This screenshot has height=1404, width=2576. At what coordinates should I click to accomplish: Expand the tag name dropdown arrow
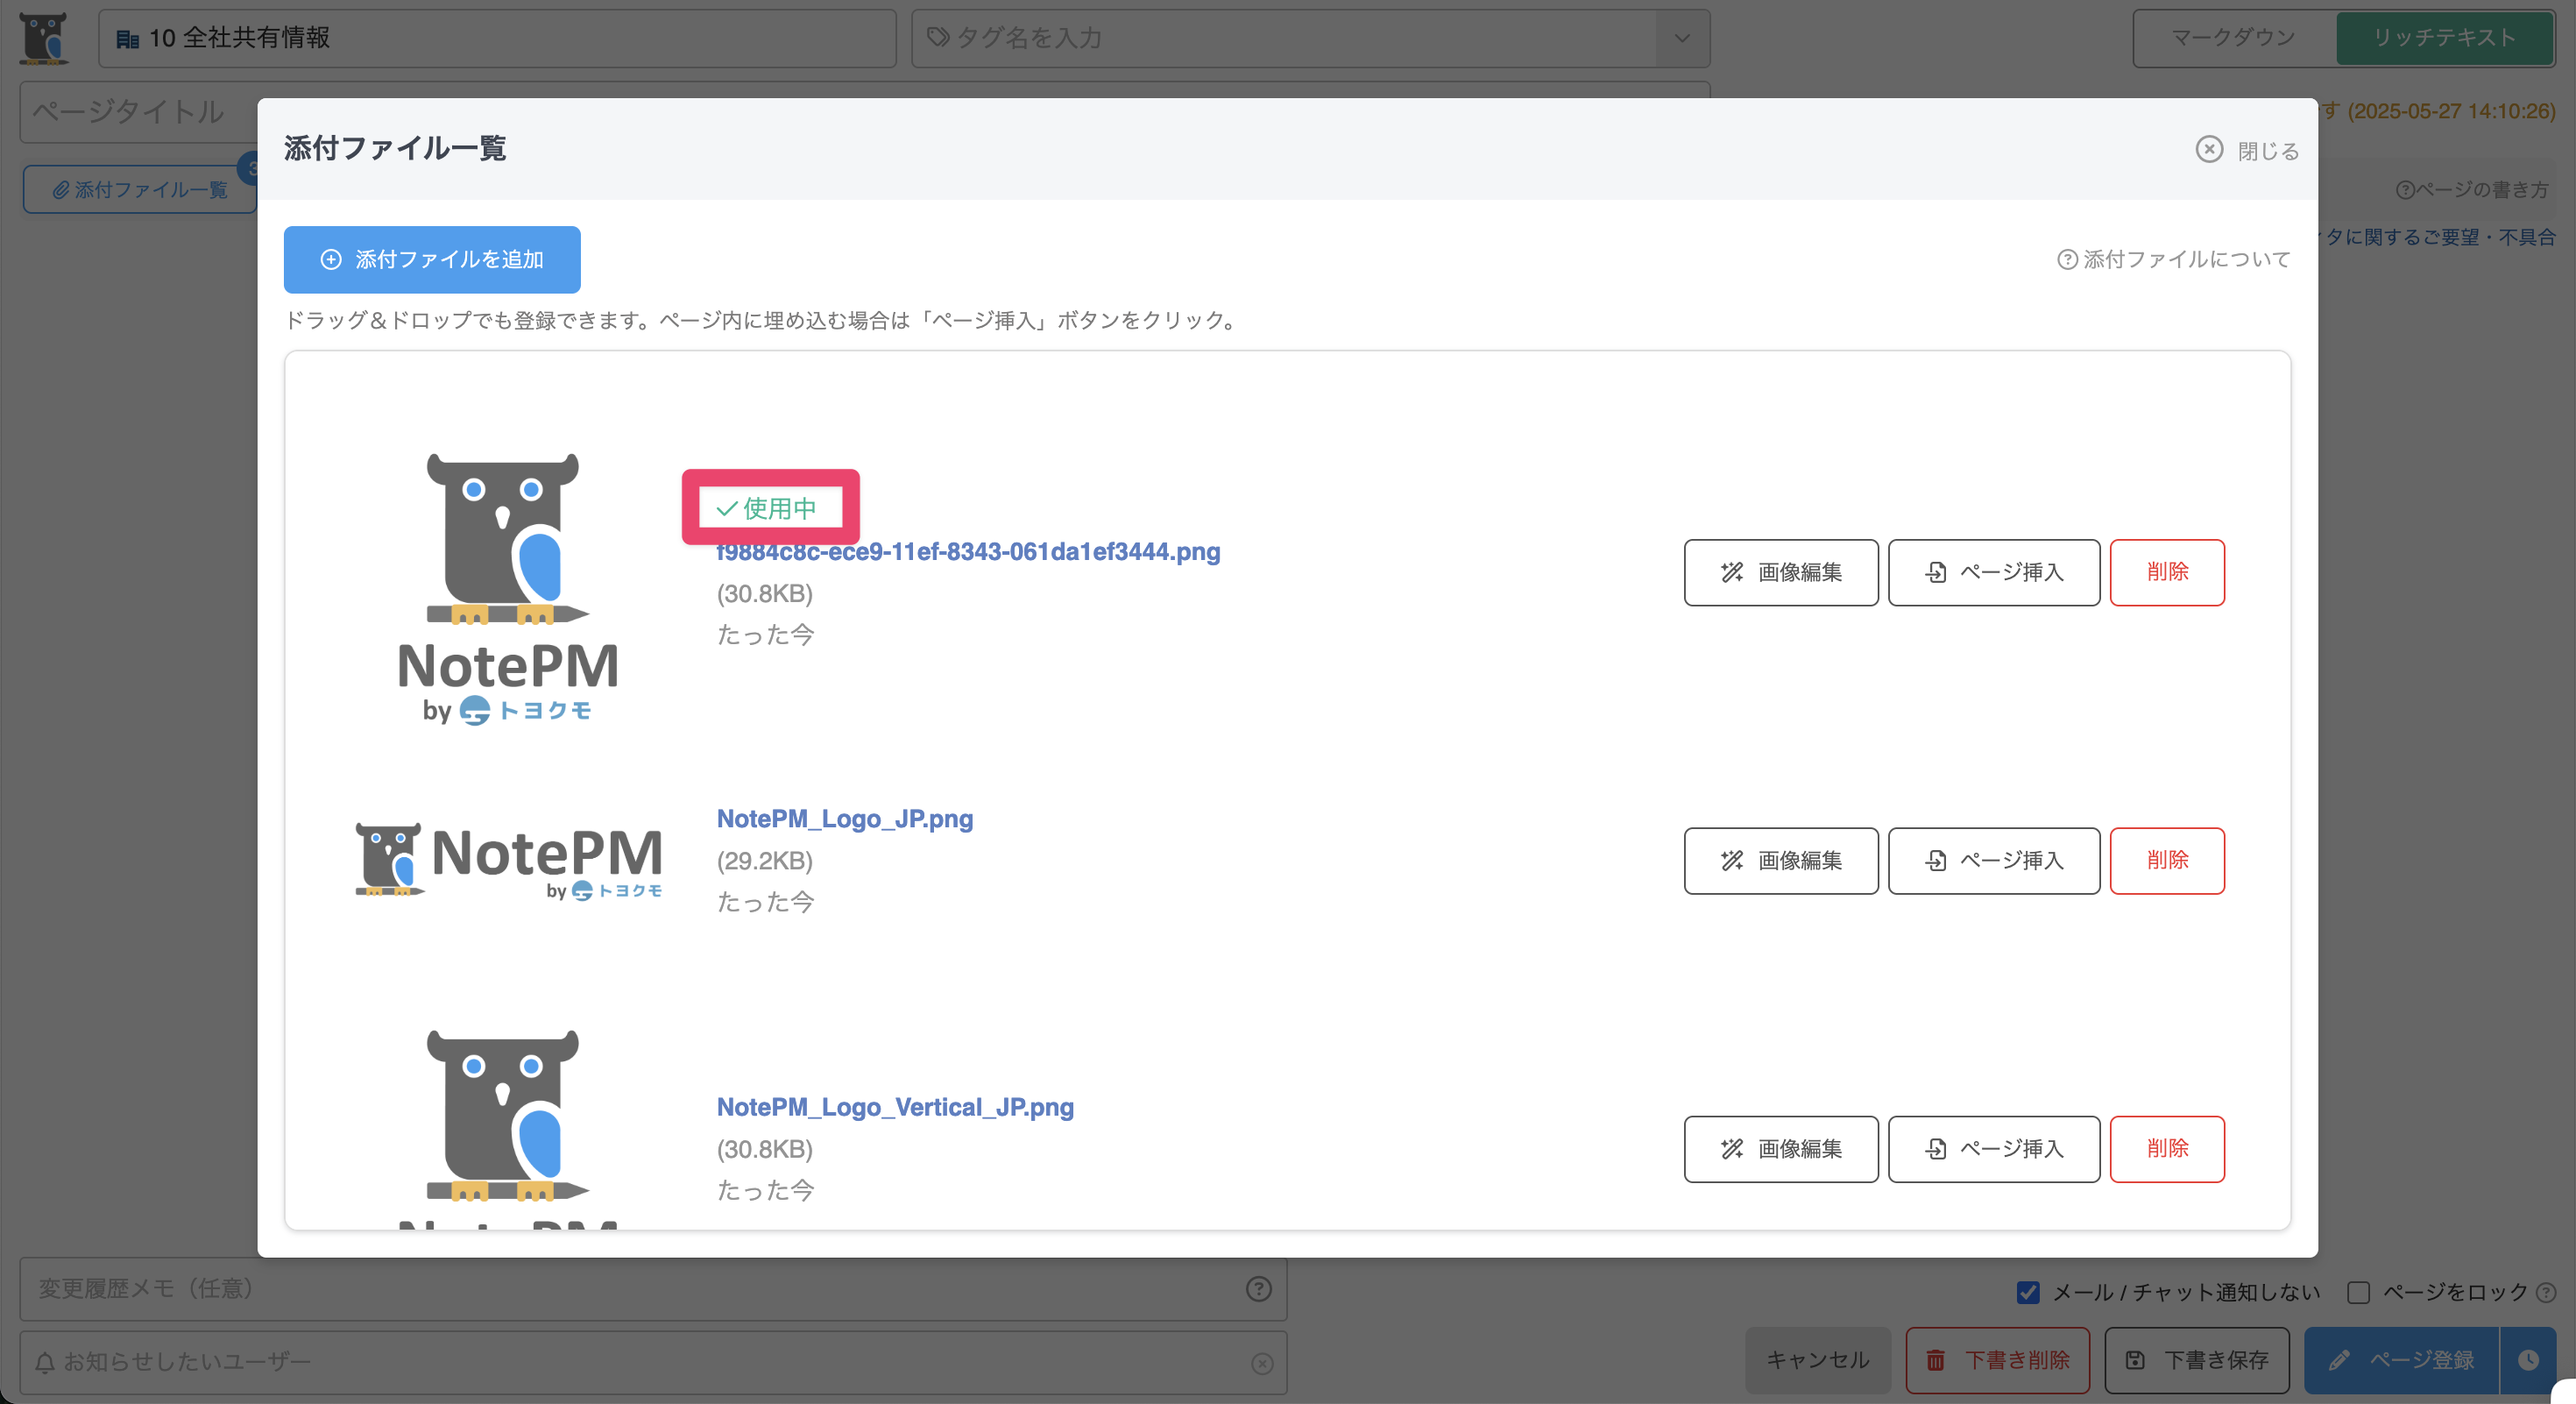[1682, 38]
